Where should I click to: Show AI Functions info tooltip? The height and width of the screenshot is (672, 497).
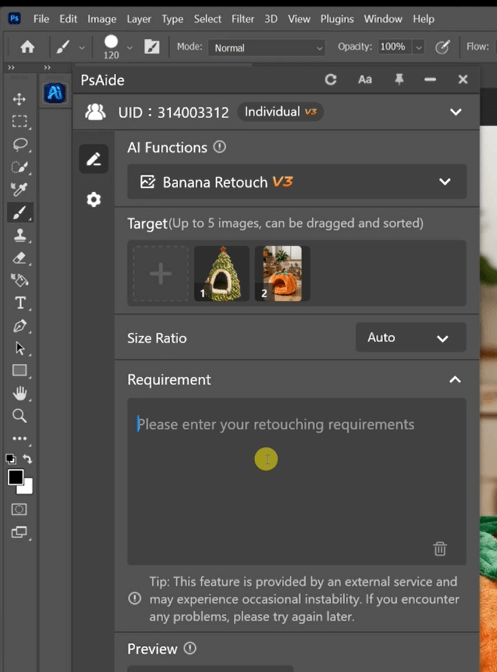coord(219,147)
